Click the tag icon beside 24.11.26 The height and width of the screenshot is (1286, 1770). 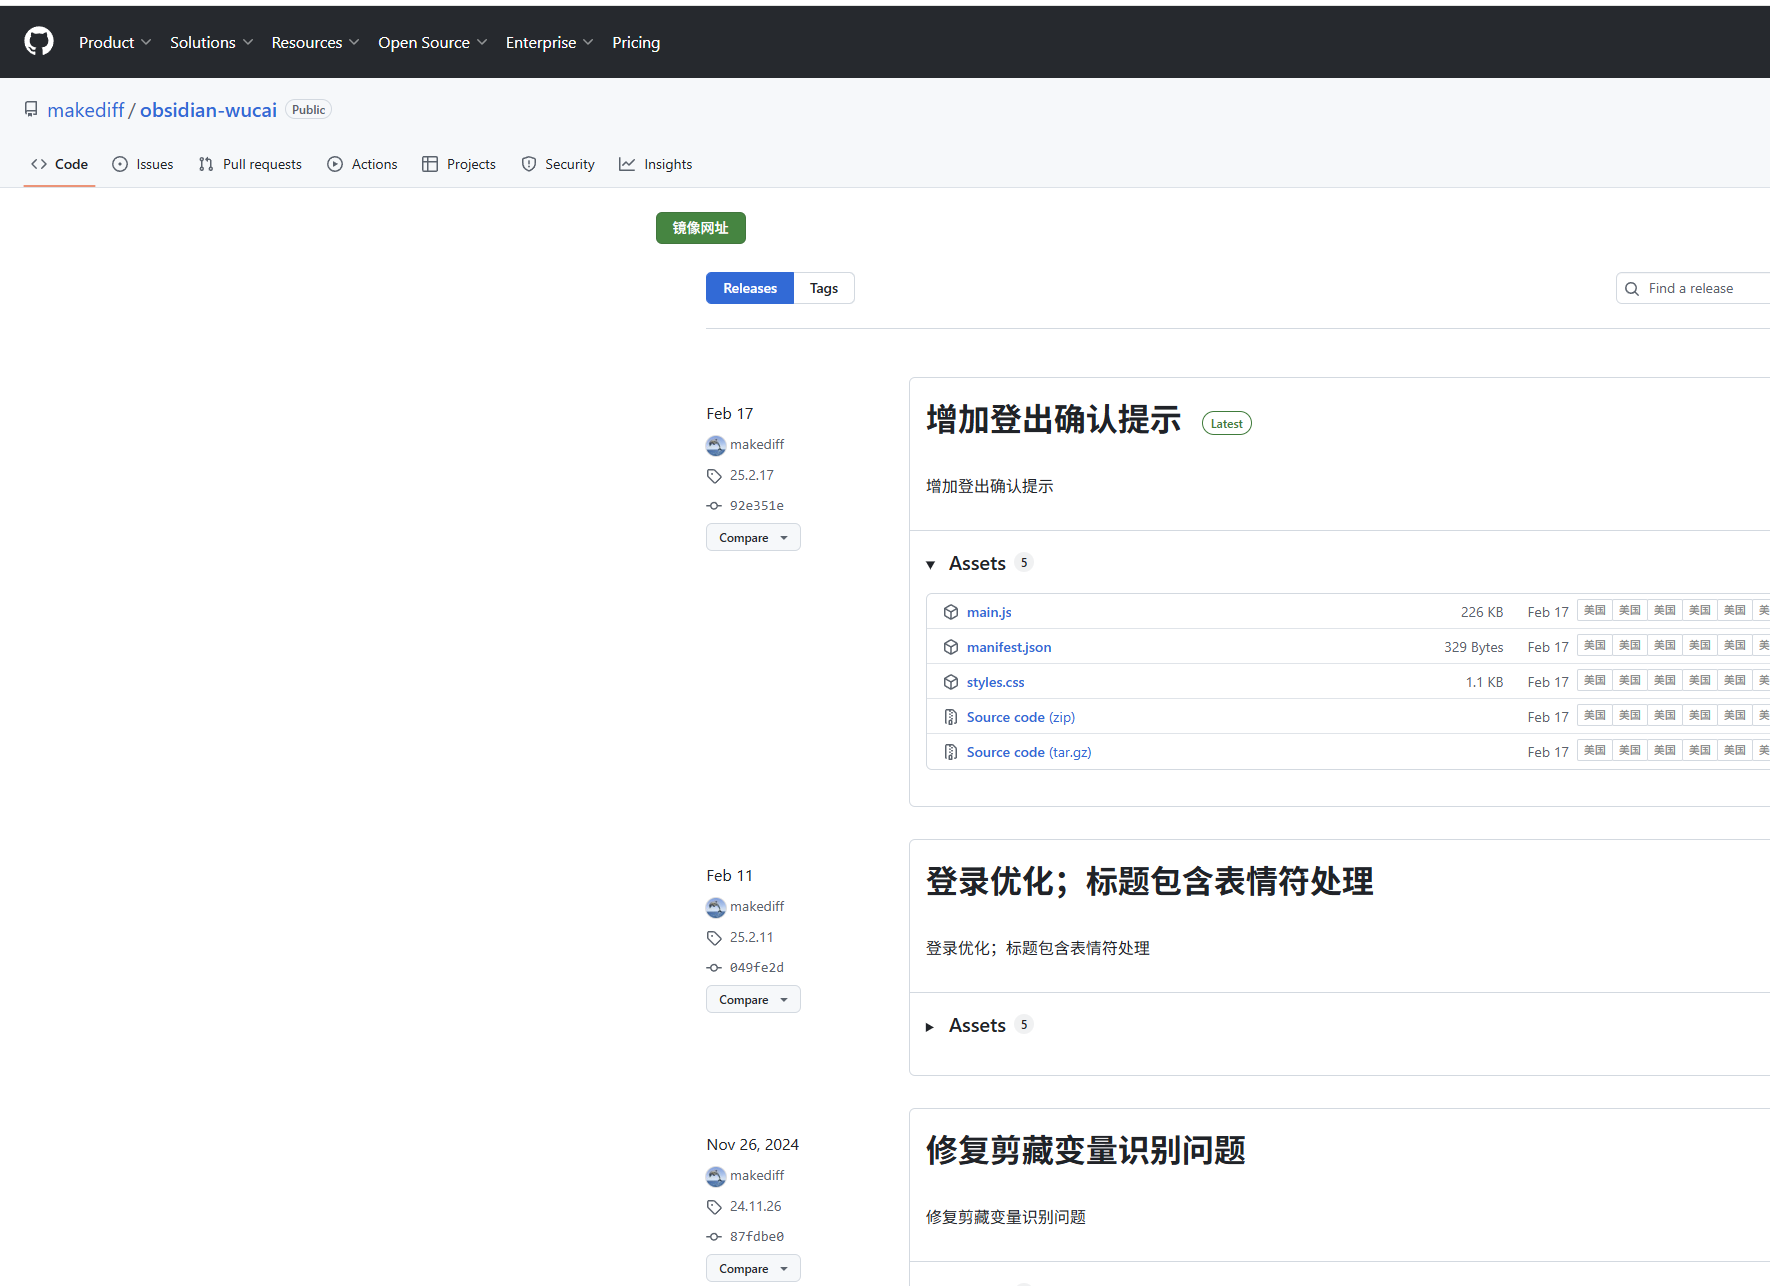[x=714, y=1207]
